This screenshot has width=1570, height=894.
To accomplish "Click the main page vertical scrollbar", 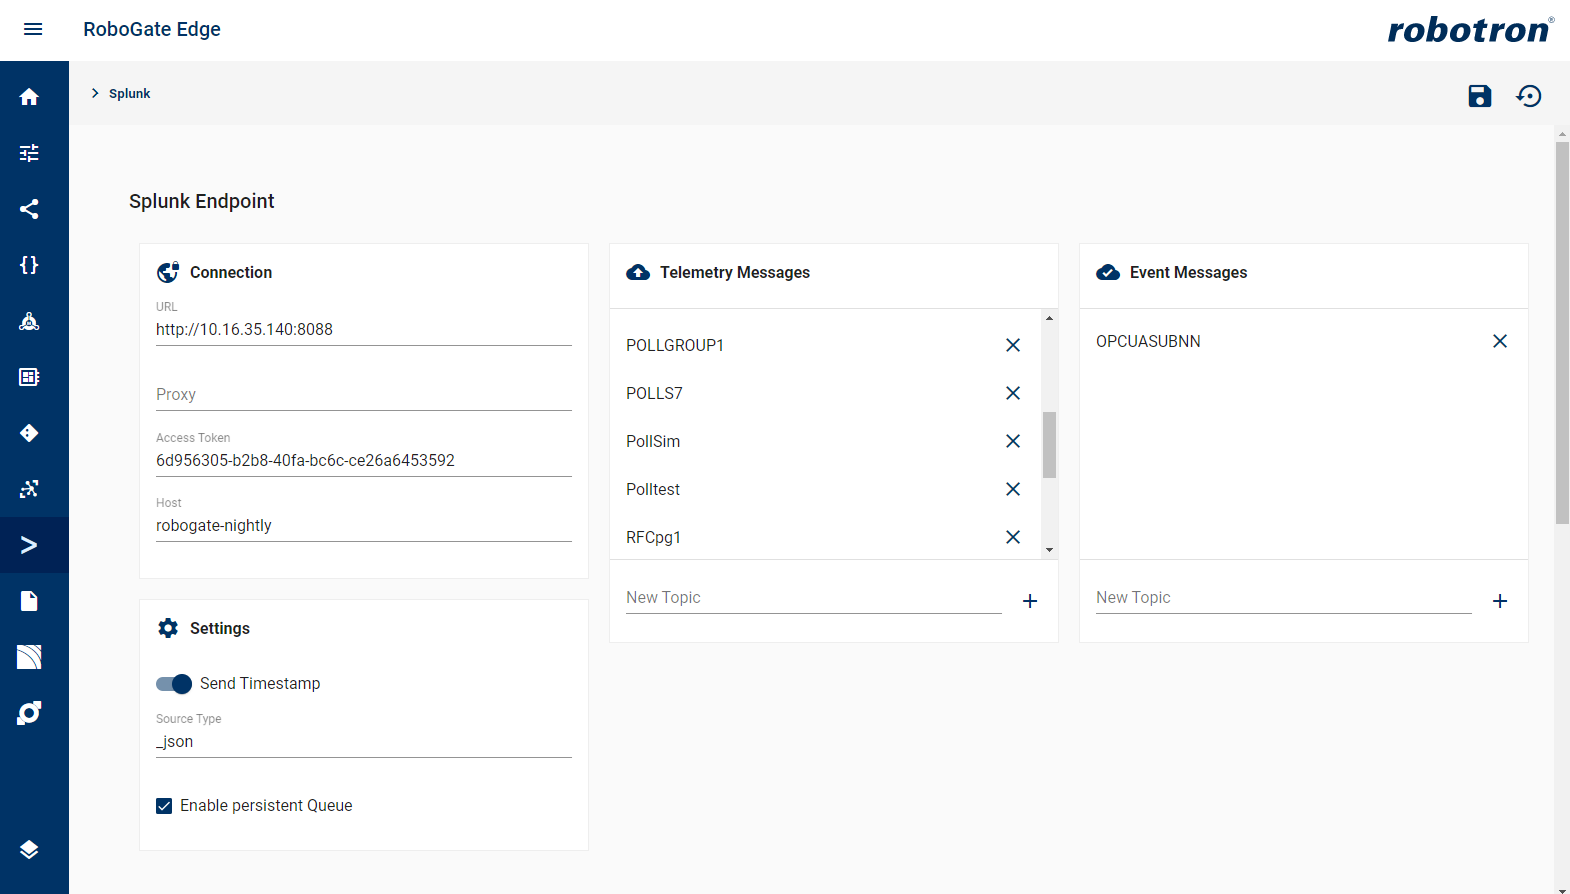I will coord(1562,332).
